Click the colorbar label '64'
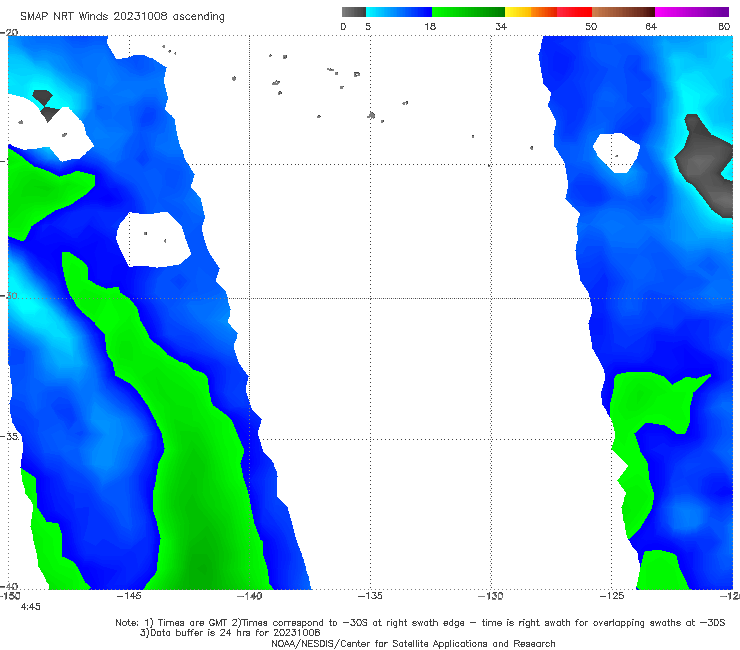 pyautogui.click(x=651, y=27)
